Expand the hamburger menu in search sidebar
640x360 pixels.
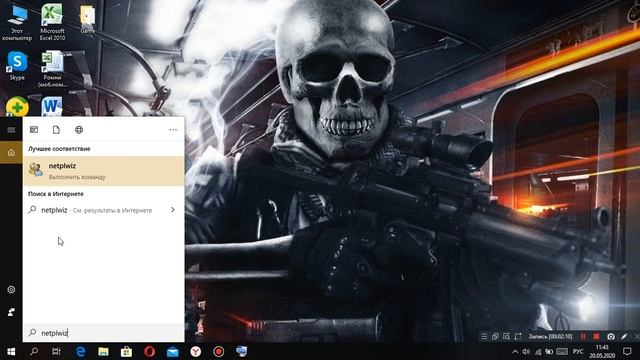click(x=11, y=130)
